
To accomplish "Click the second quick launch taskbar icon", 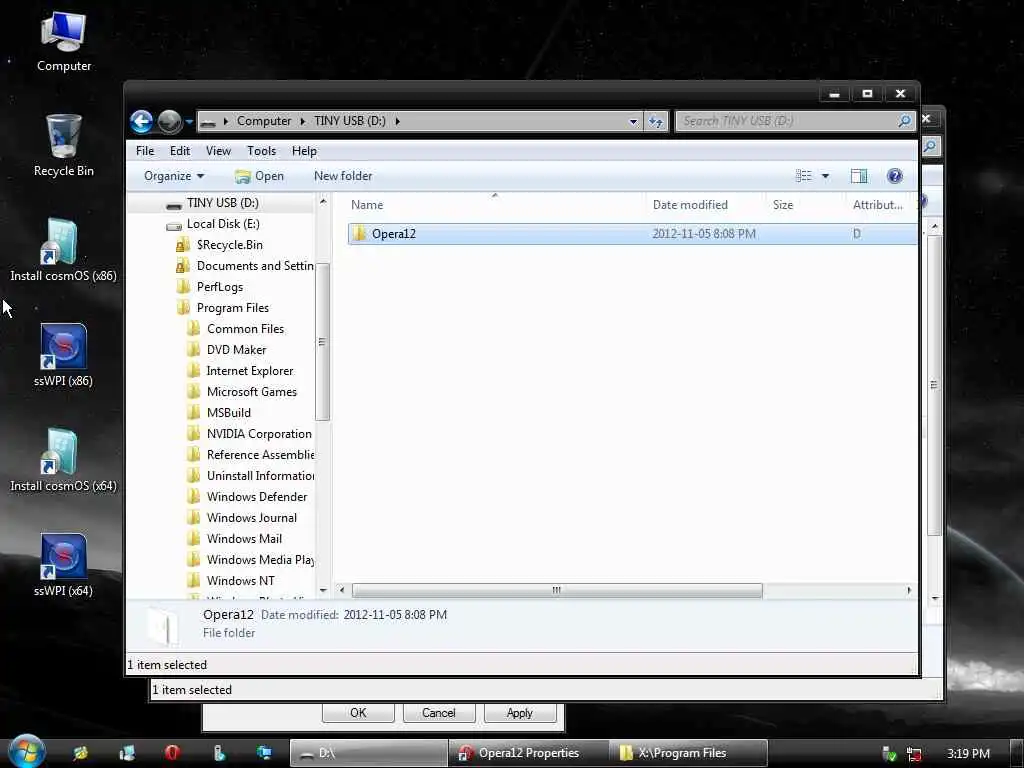I will pyautogui.click(x=127, y=753).
